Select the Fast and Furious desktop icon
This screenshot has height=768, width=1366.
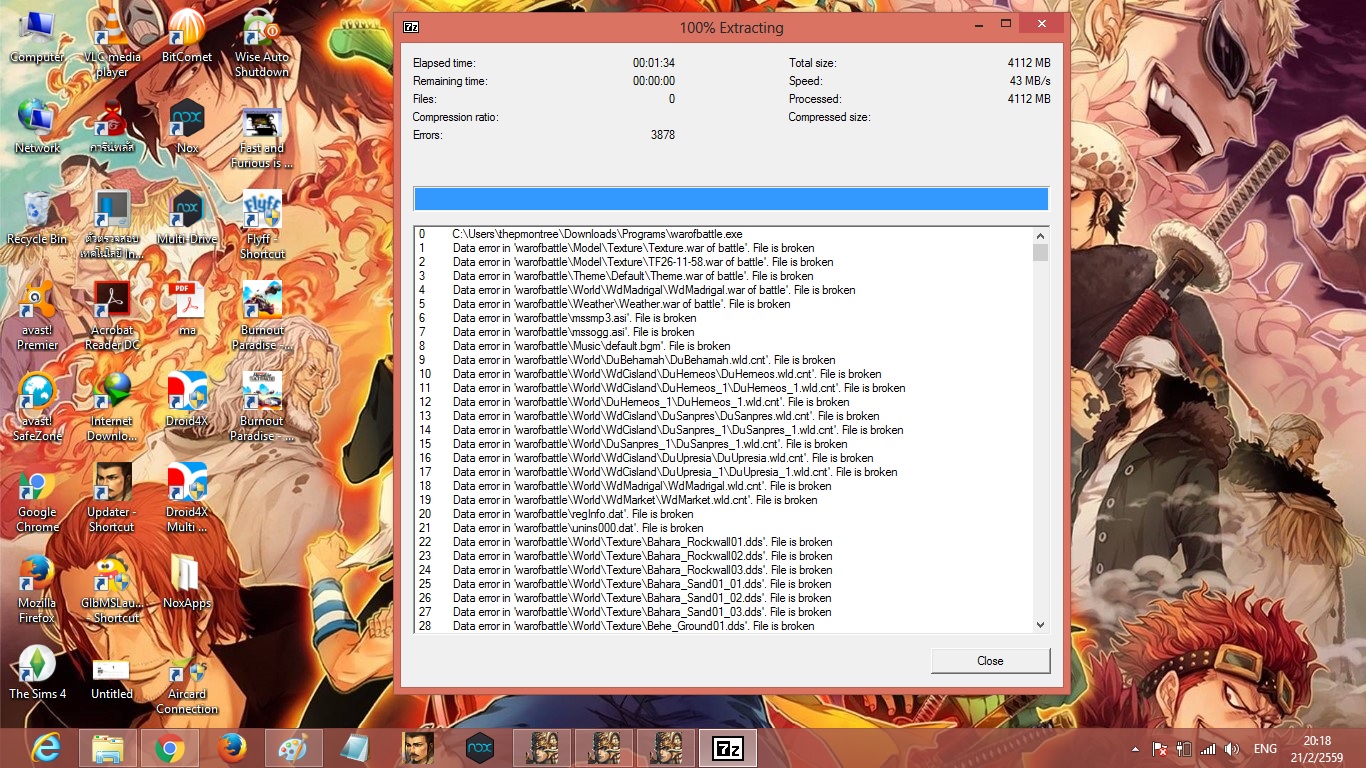[x=264, y=137]
